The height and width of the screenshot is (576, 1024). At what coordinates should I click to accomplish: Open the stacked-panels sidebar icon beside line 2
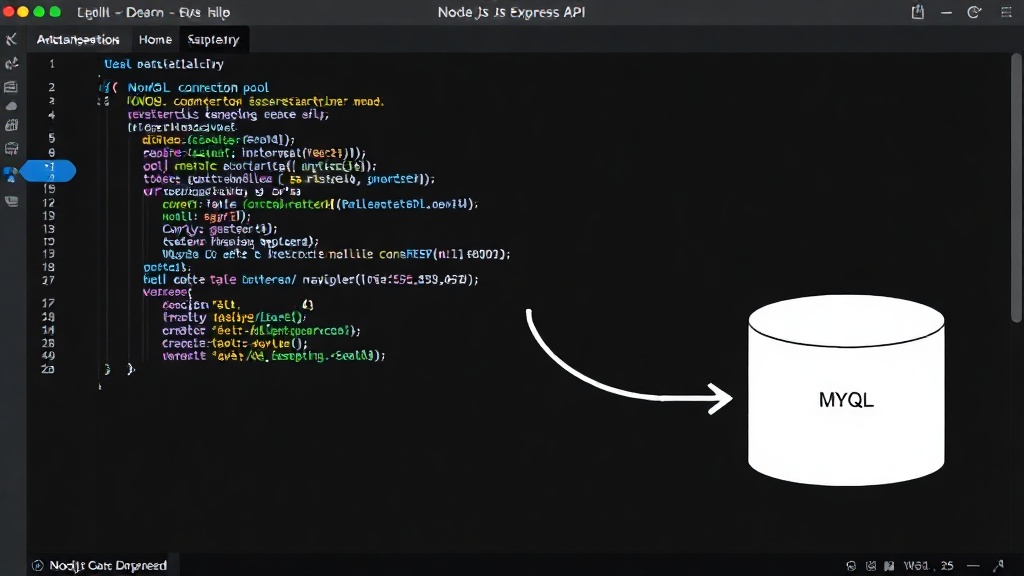point(11,86)
